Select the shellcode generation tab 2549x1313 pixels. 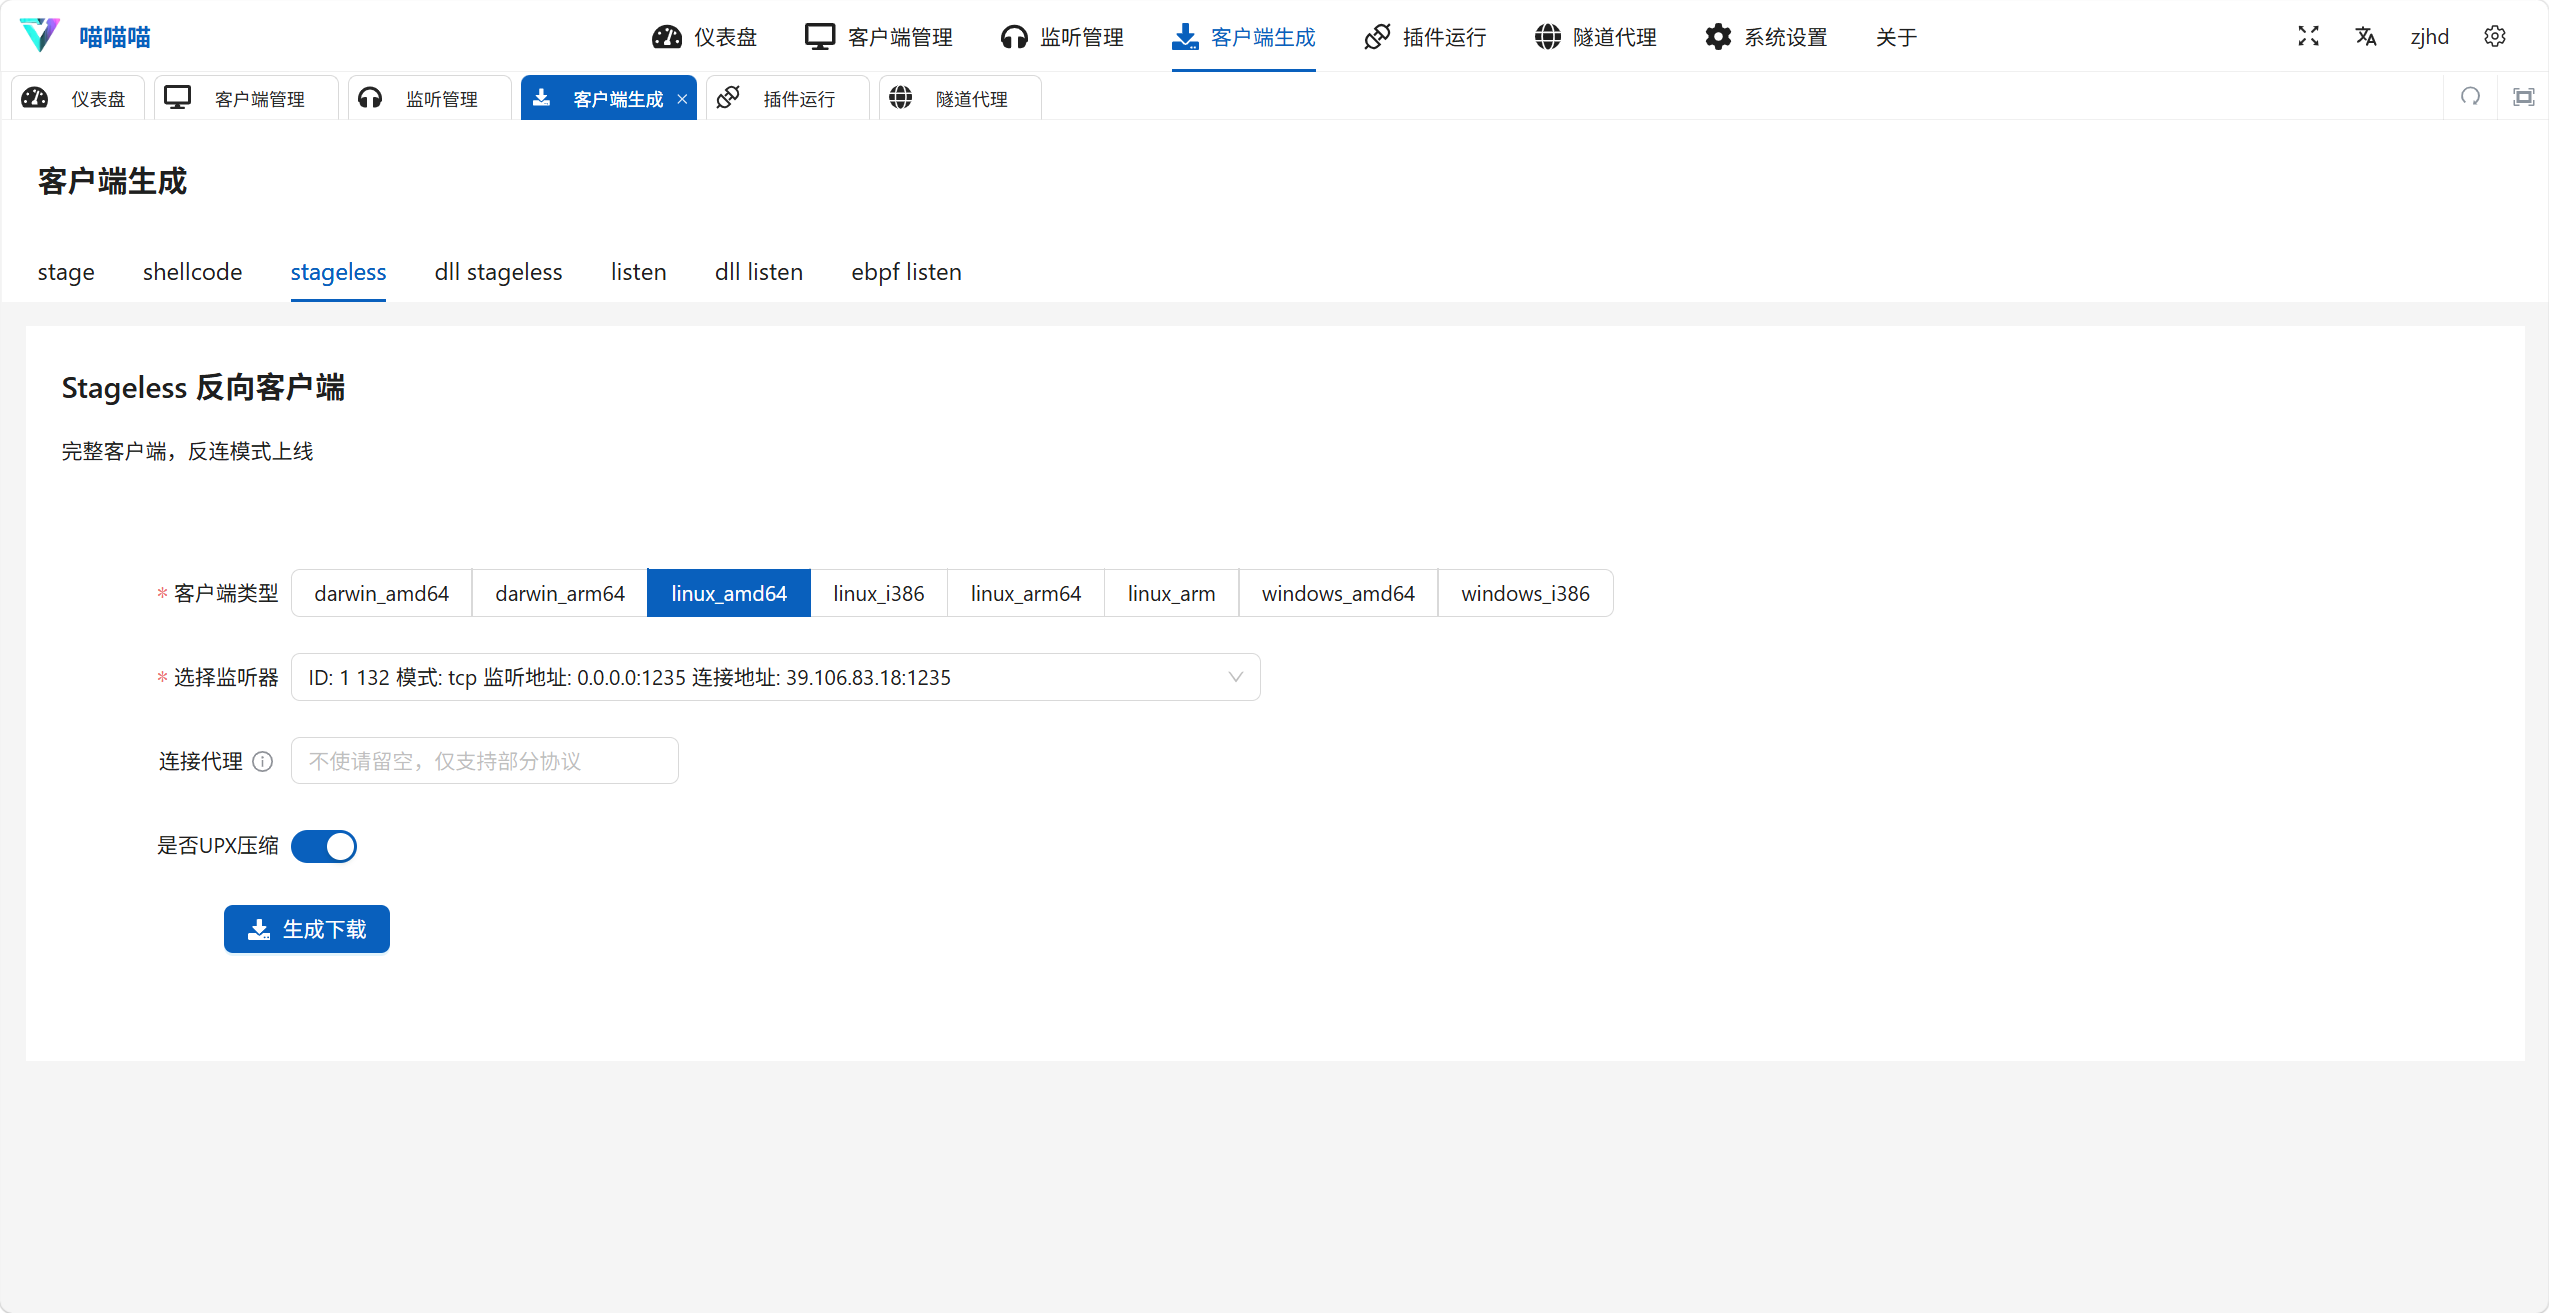pos(192,272)
